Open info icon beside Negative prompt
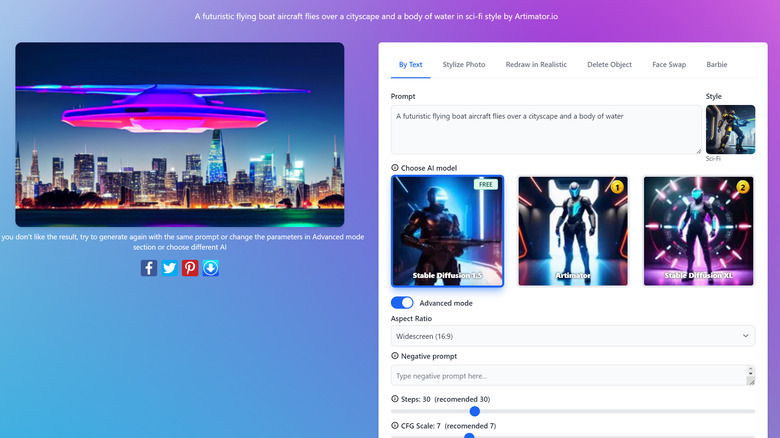 [x=394, y=356]
